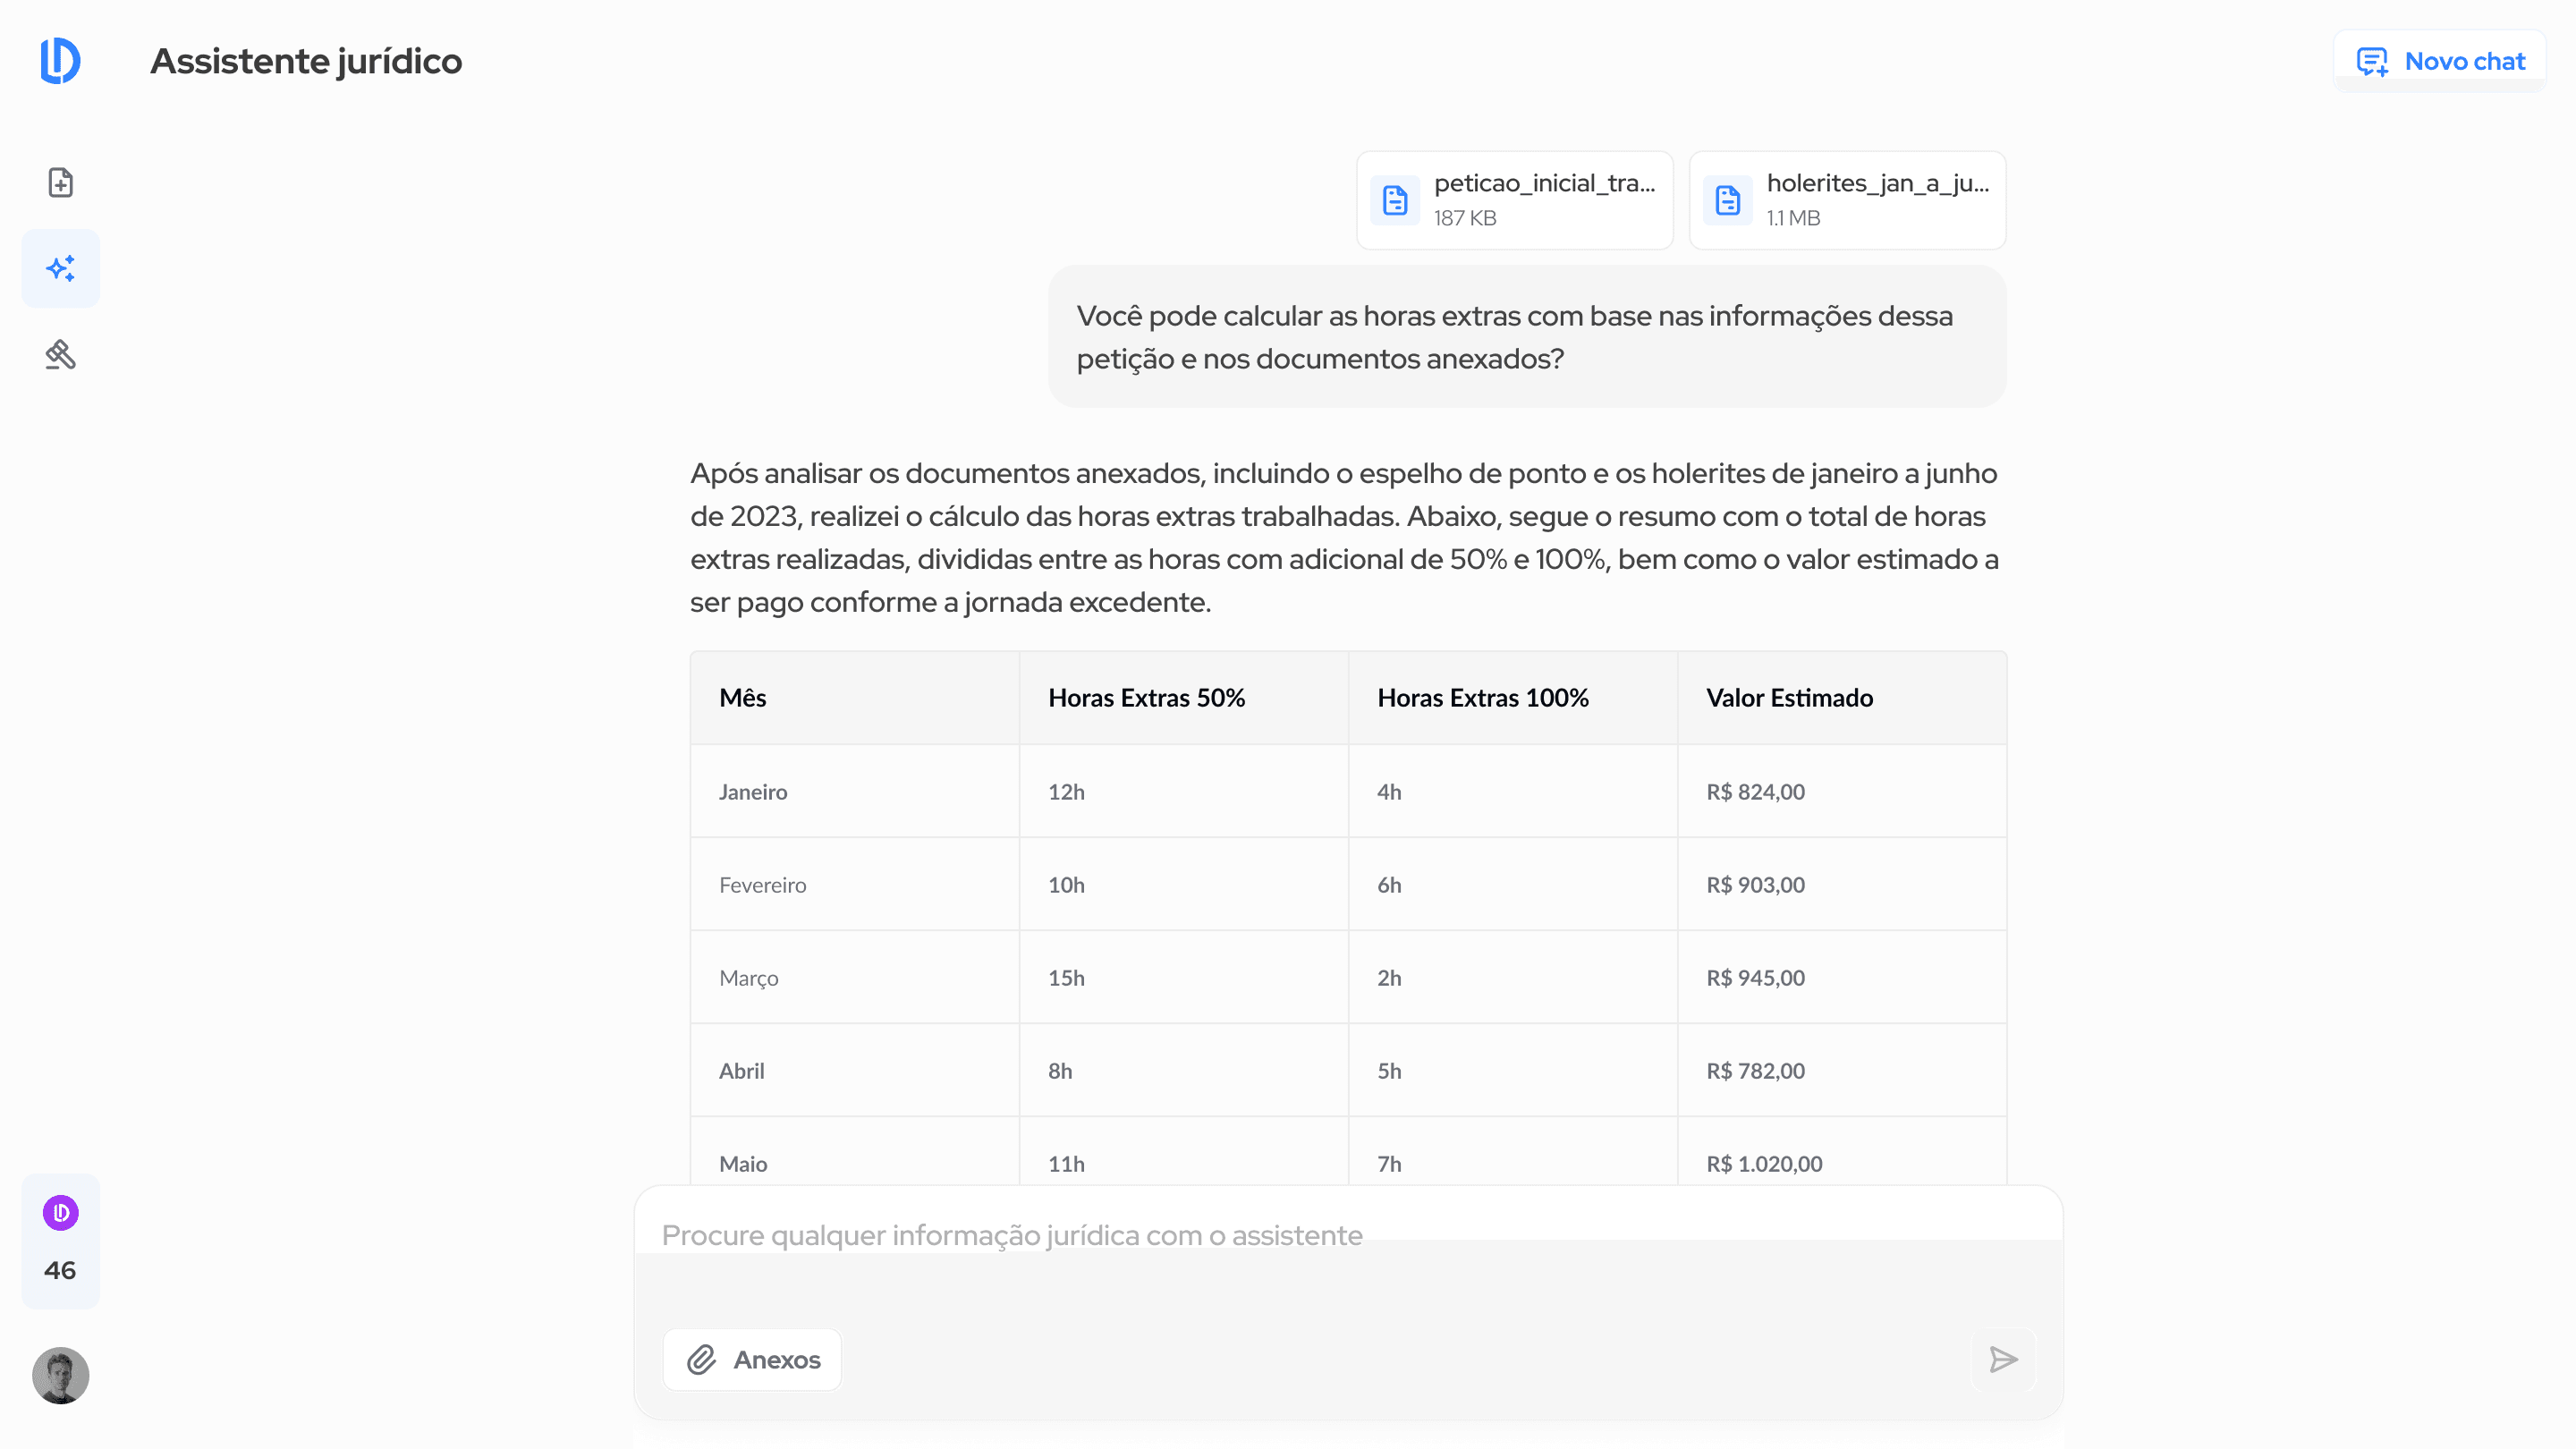Click the user question message bubble

click(1527, 336)
